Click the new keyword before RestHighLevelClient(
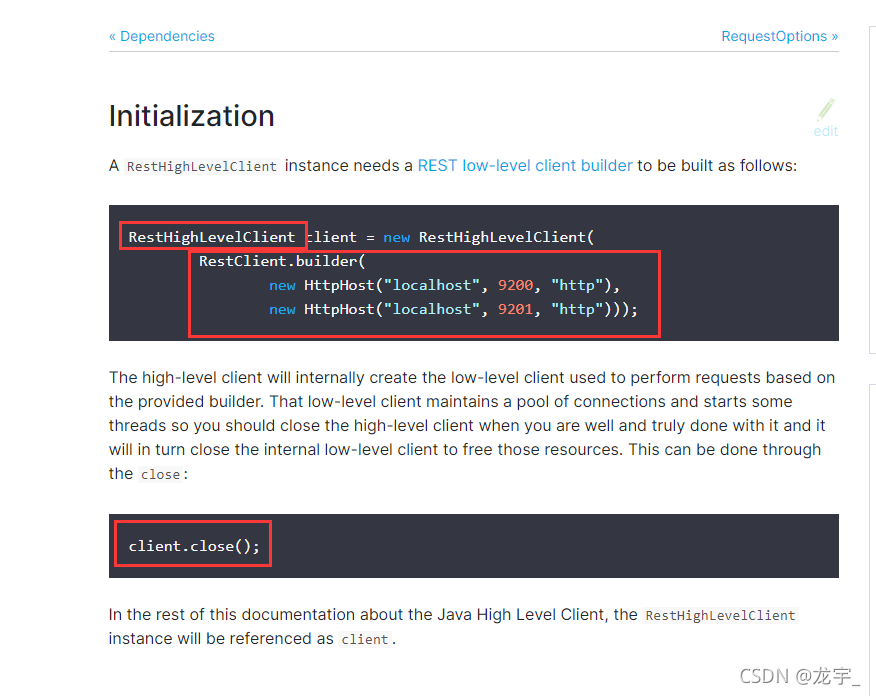The image size is (876, 696). click(397, 237)
